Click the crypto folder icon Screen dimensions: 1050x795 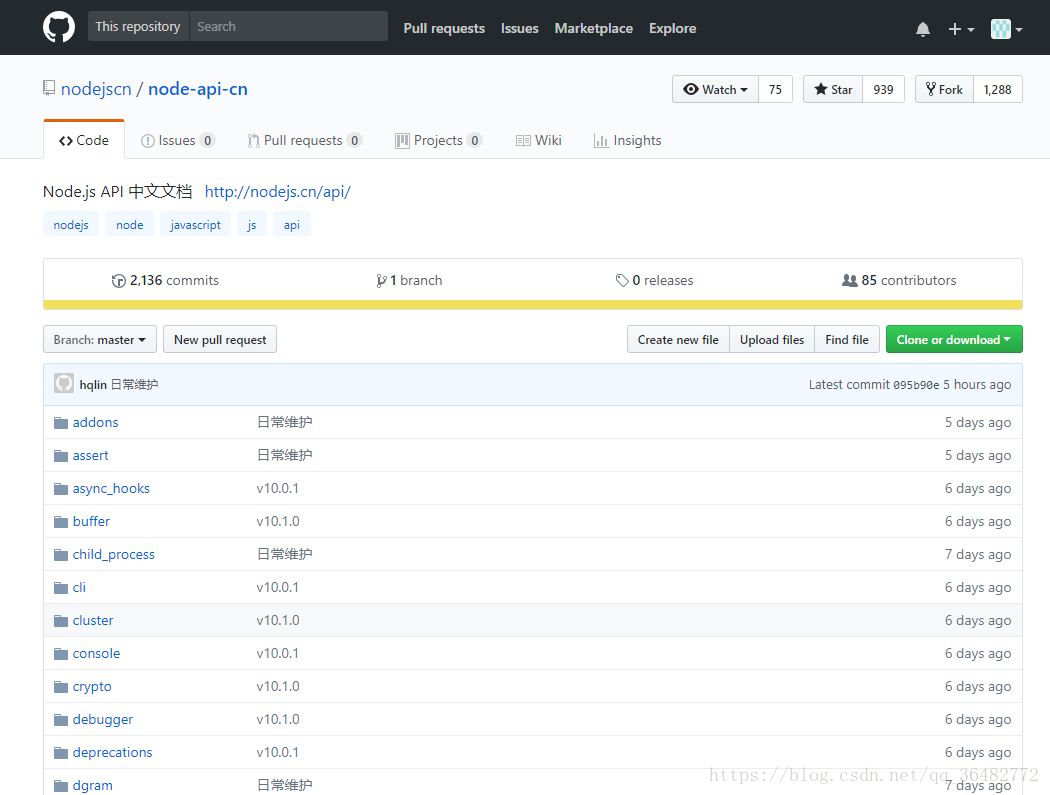tap(61, 686)
